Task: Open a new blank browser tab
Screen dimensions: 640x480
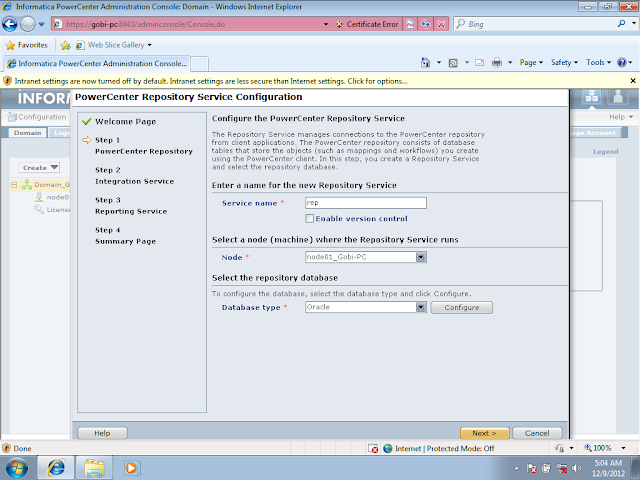Action: (x=200, y=64)
